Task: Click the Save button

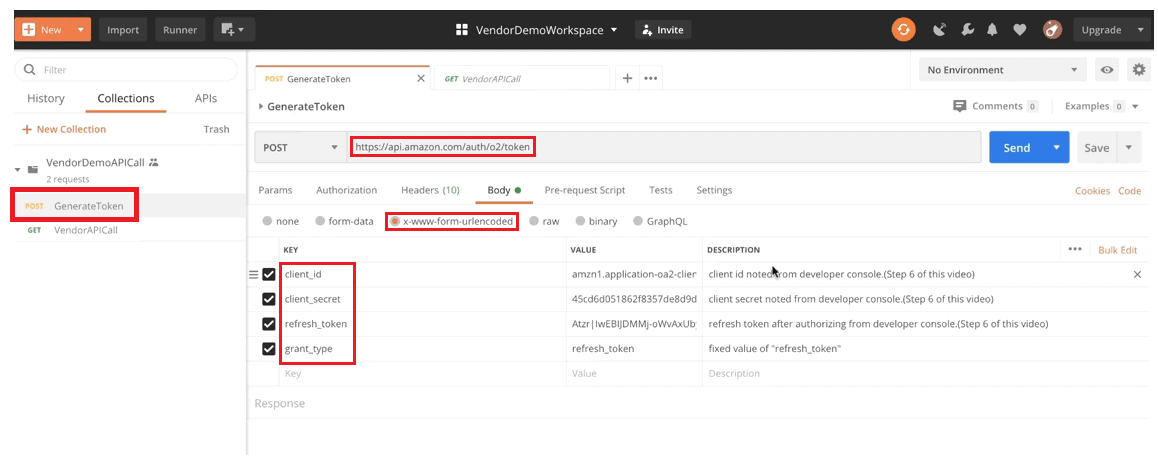Action: [x=1097, y=148]
